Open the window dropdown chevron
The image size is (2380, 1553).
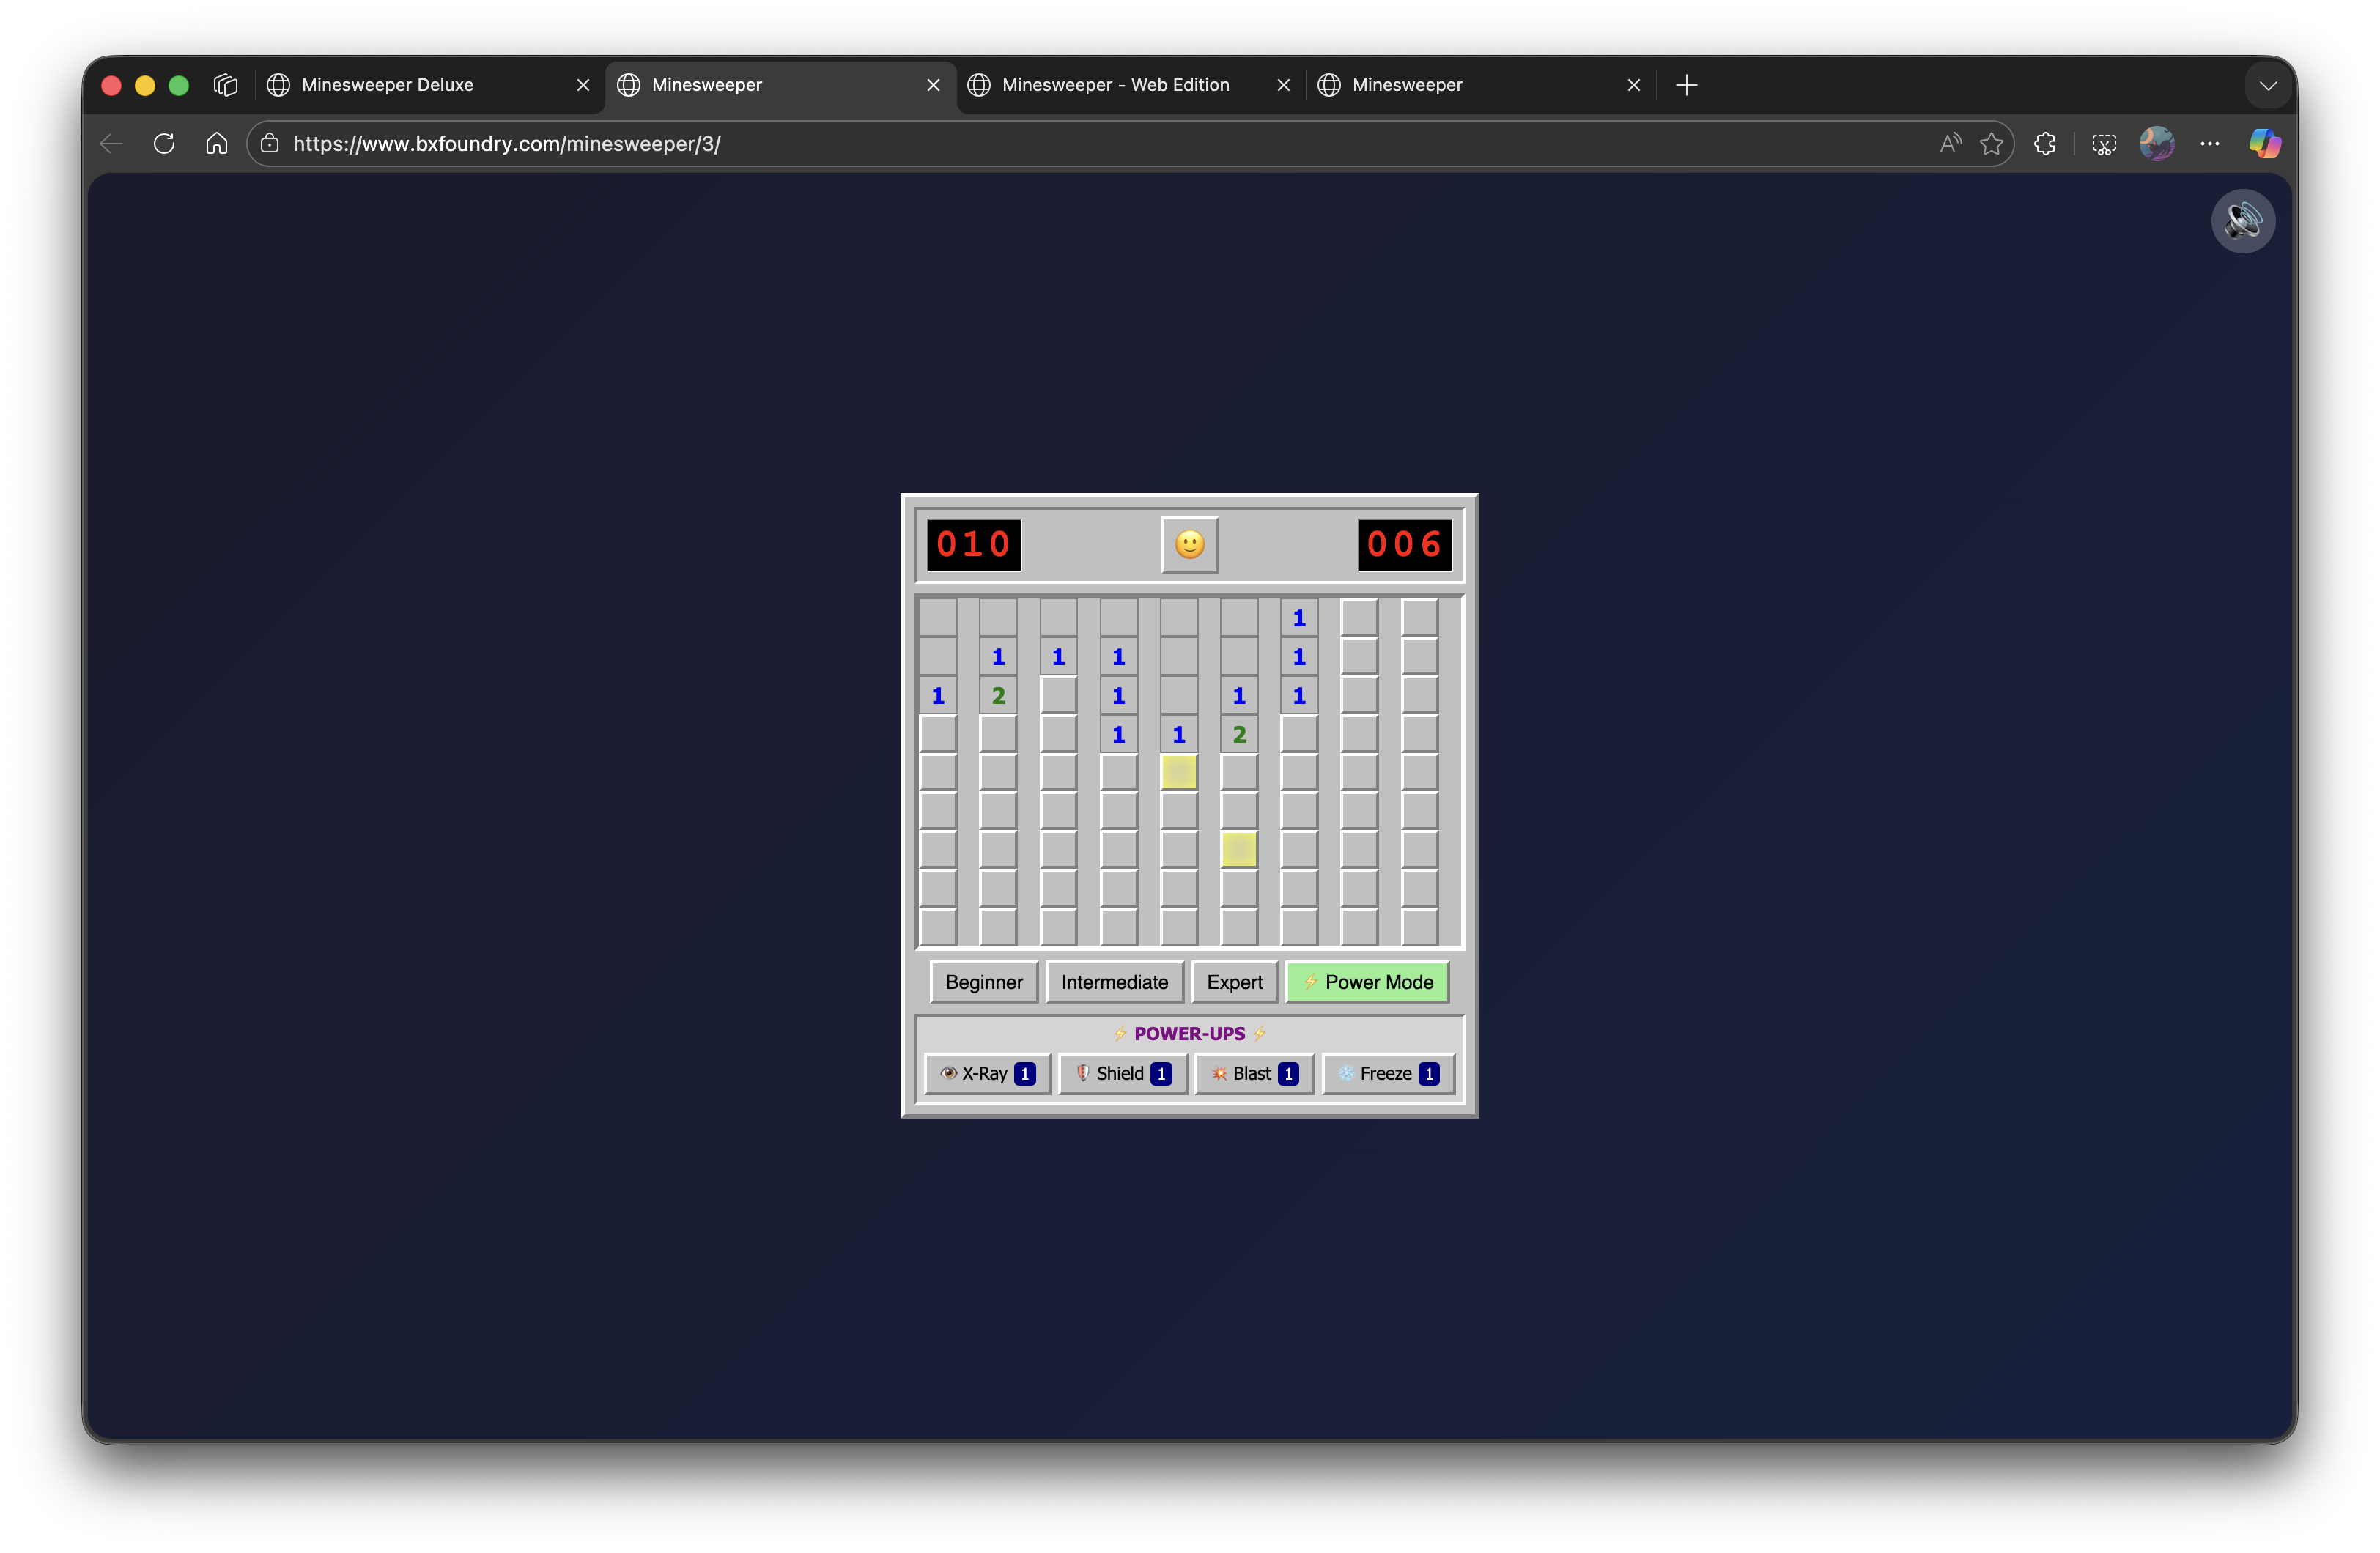[x=2268, y=85]
